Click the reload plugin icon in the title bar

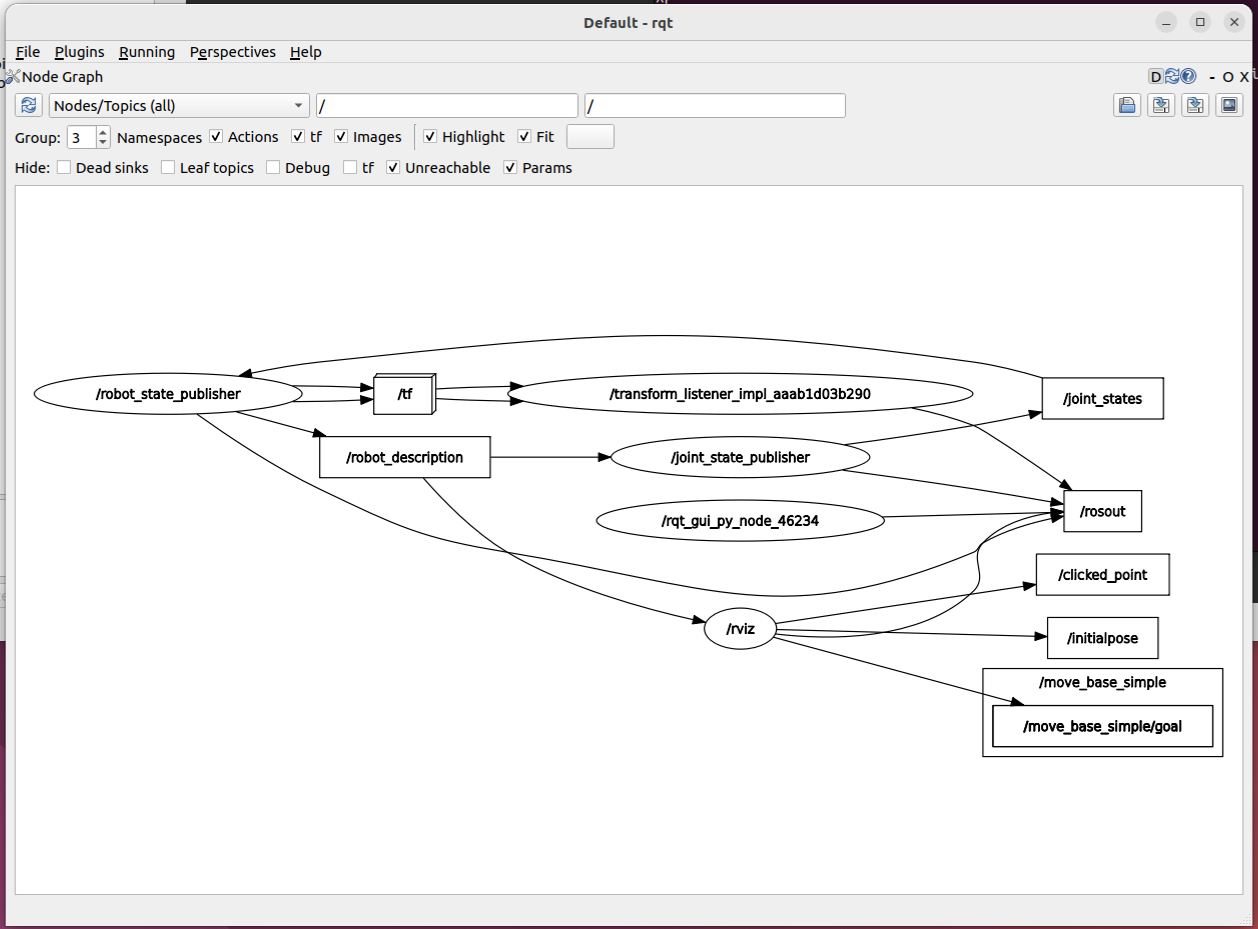point(1172,77)
